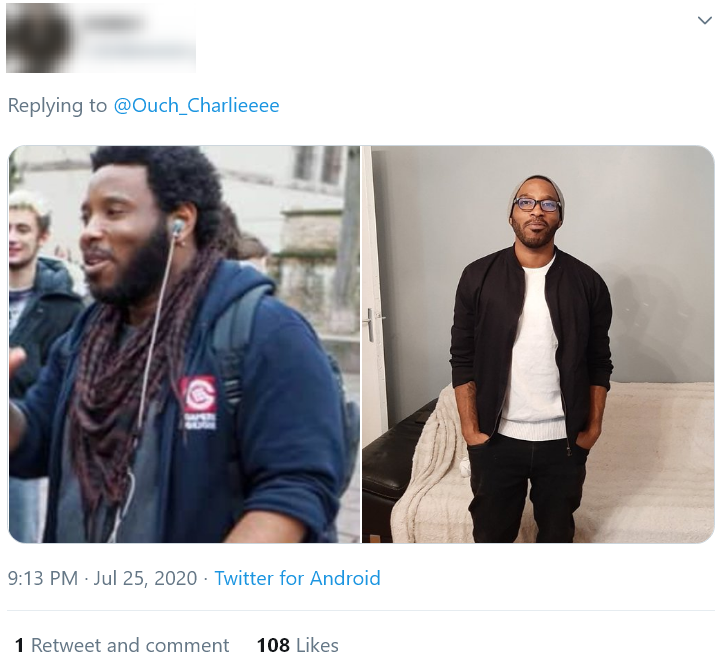The image size is (722, 670).
Task: Open right photo of man in black jacket
Action: 538,344
